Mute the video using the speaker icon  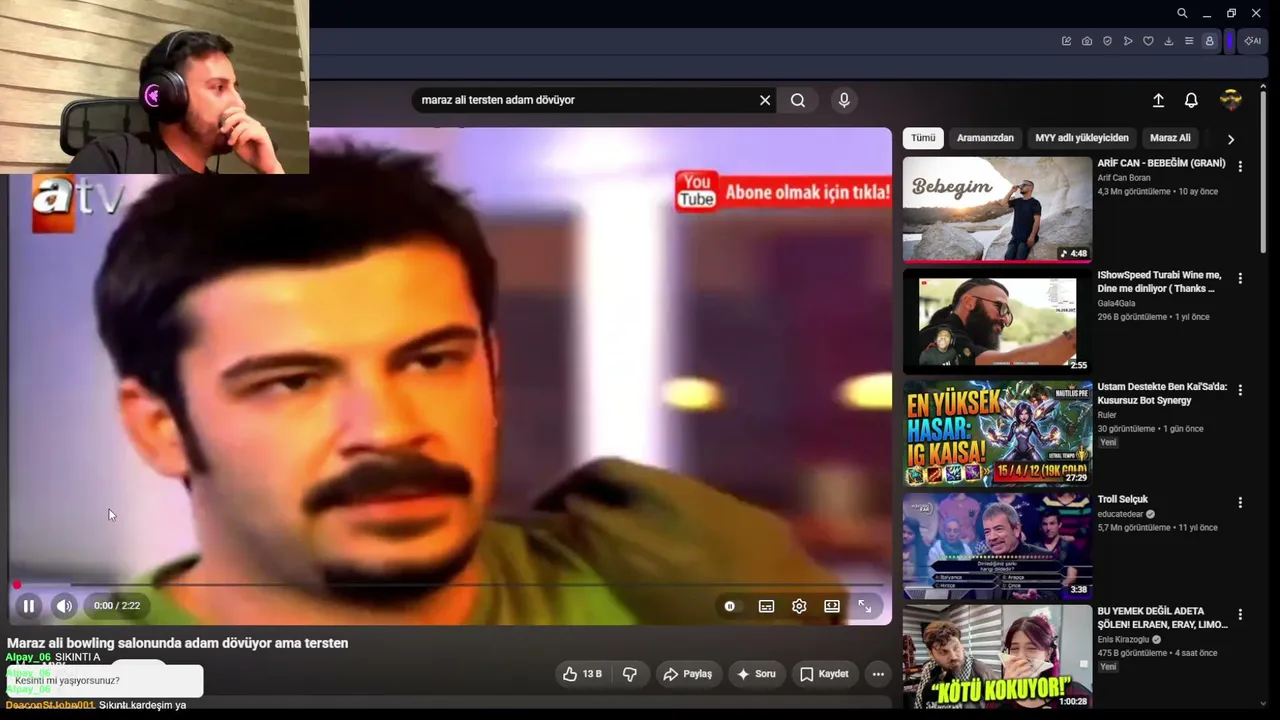pyautogui.click(x=64, y=606)
